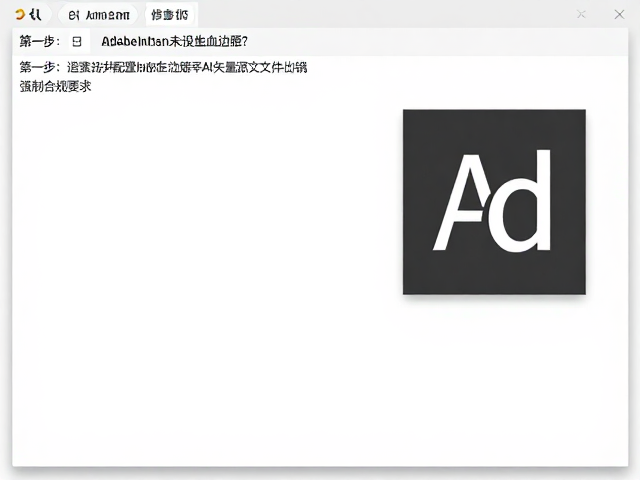The height and width of the screenshot is (480, 640).
Task: Click the 第一步 heading question text
Action: (x=174, y=41)
